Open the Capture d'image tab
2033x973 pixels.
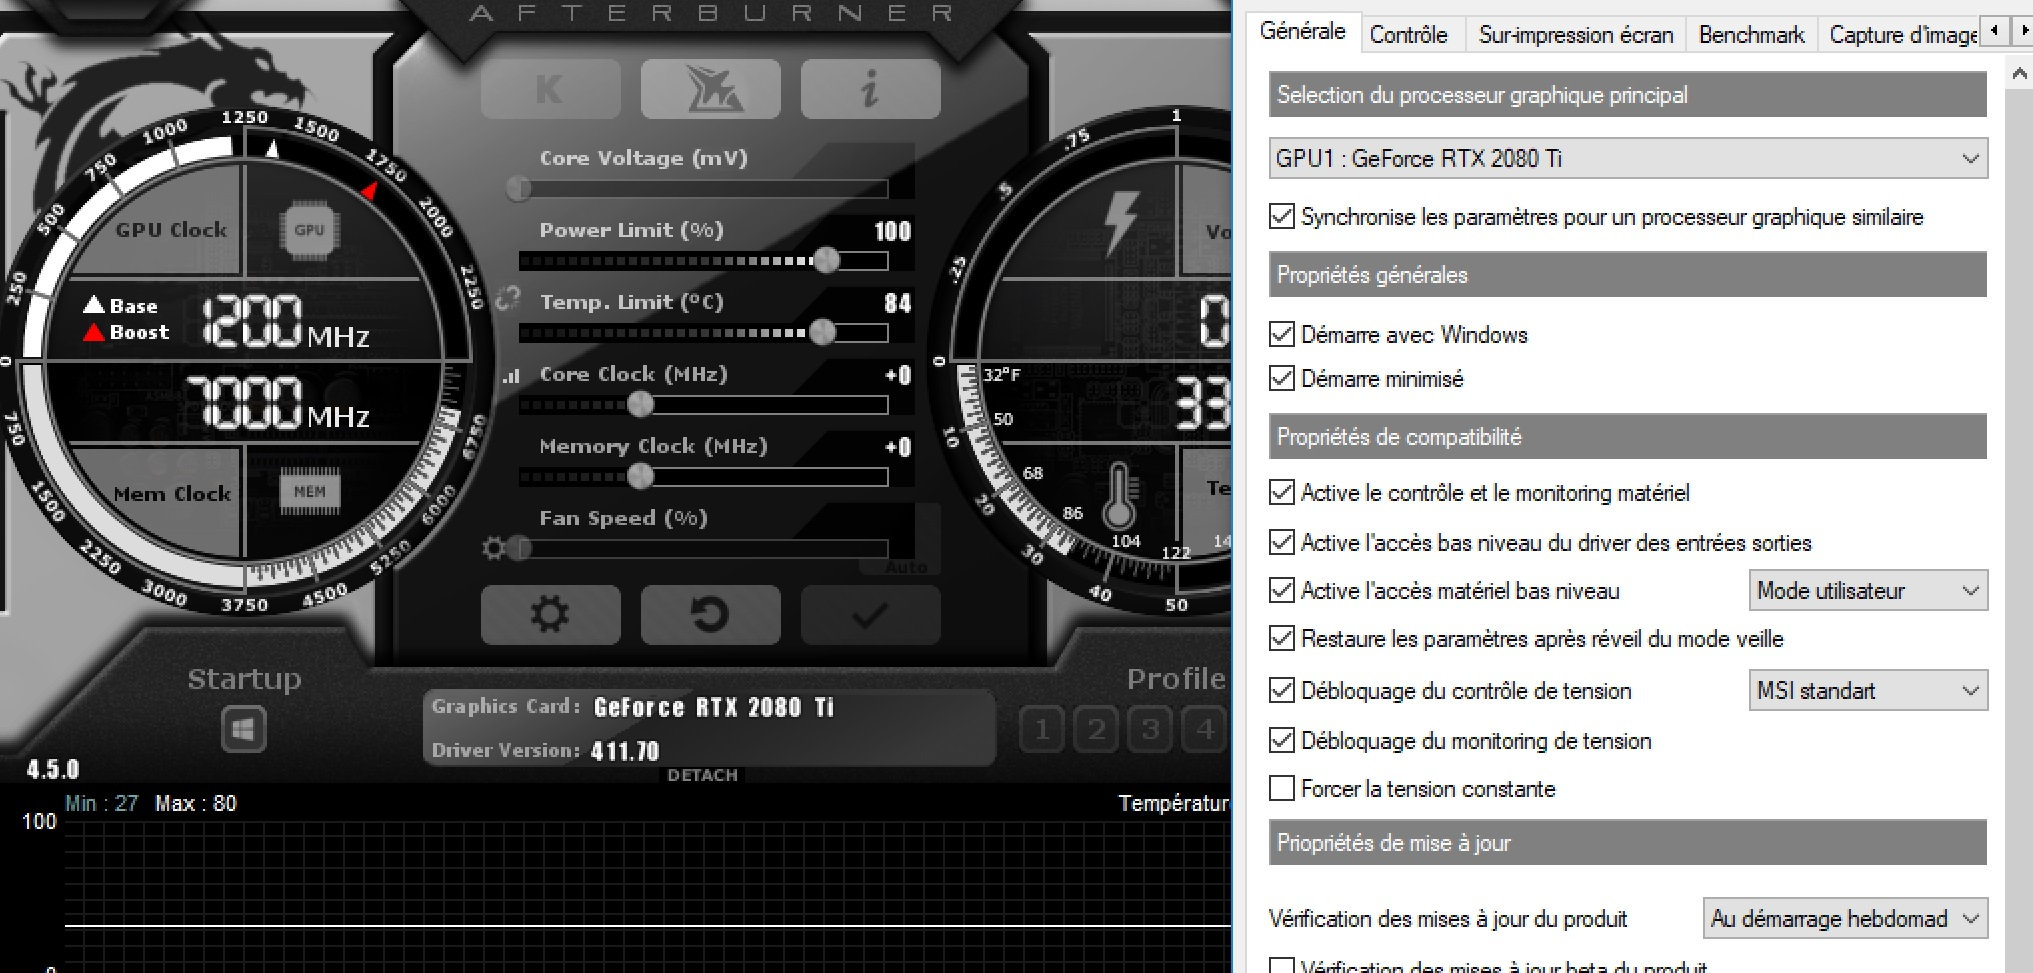click(1900, 35)
